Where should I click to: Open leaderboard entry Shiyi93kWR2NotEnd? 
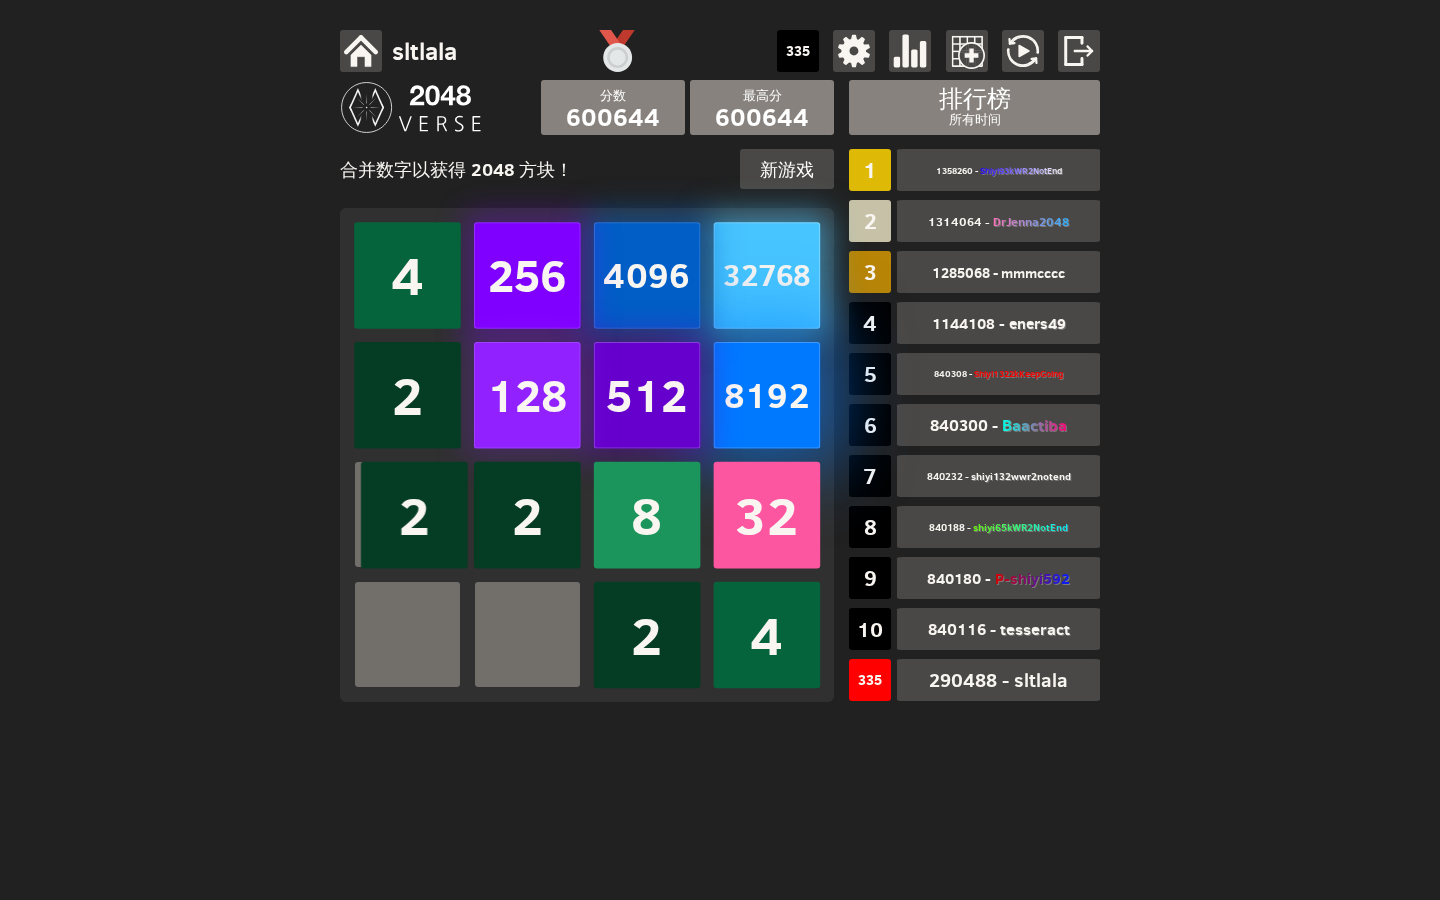pos(998,170)
